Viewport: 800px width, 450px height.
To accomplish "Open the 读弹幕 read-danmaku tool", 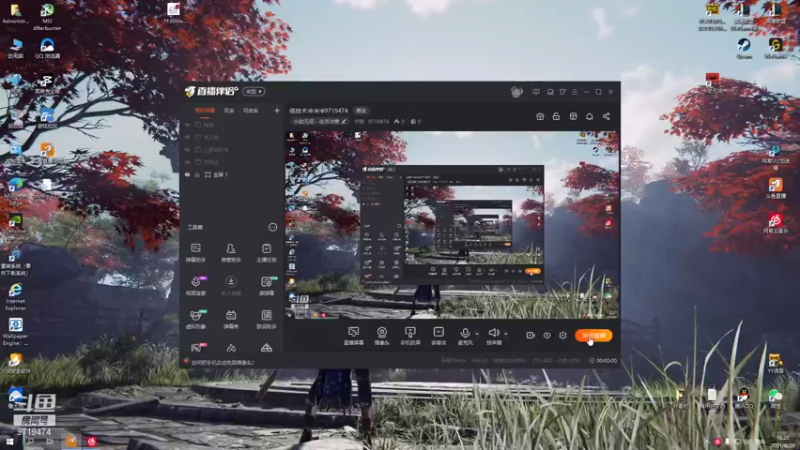I will click(266, 286).
